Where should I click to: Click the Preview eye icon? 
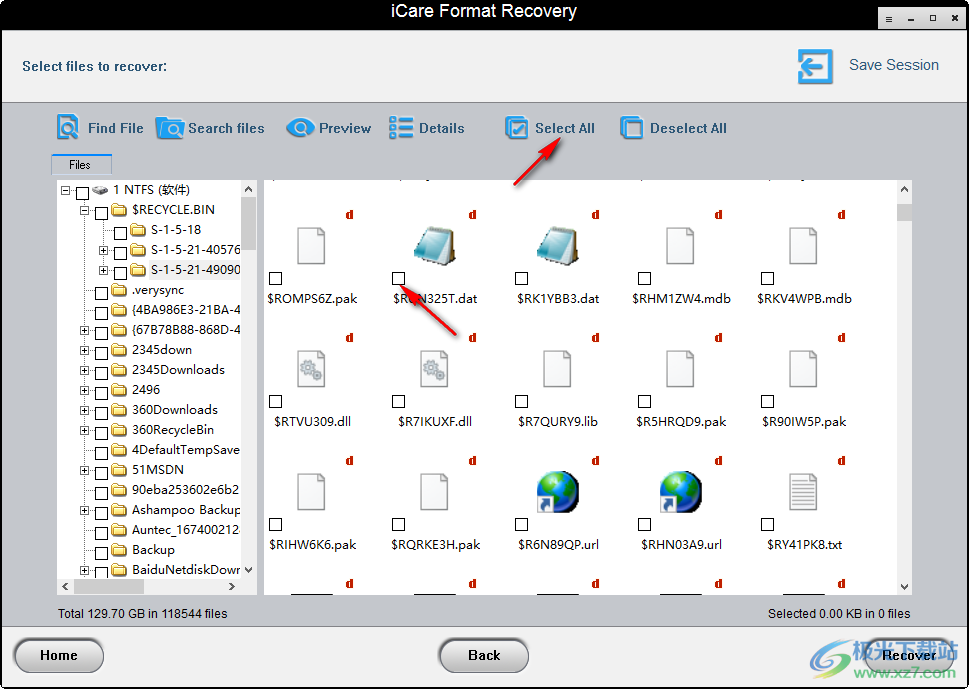300,128
